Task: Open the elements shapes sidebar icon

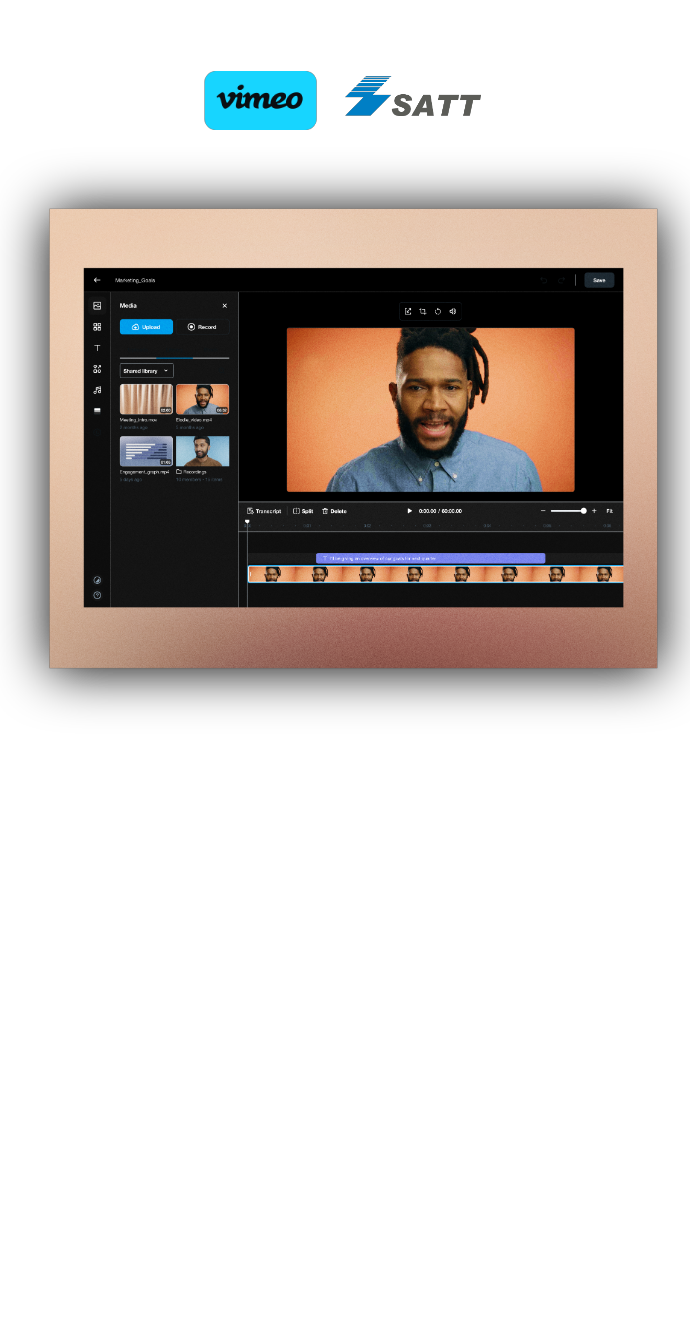Action: point(97,369)
